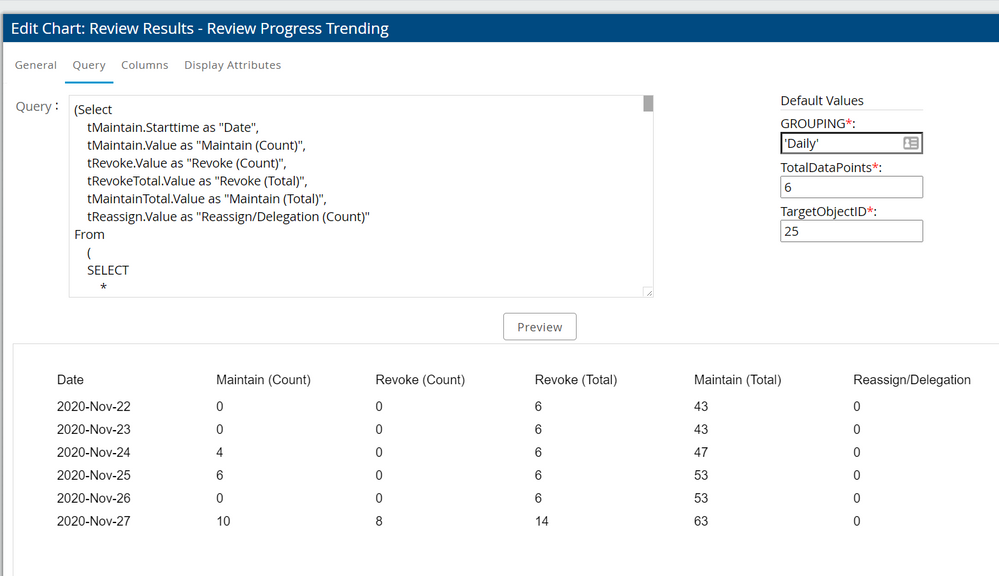This screenshot has width=999, height=576.
Task: Click the Revoke (Count) column header
Action: pyautogui.click(x=420, y=380)
